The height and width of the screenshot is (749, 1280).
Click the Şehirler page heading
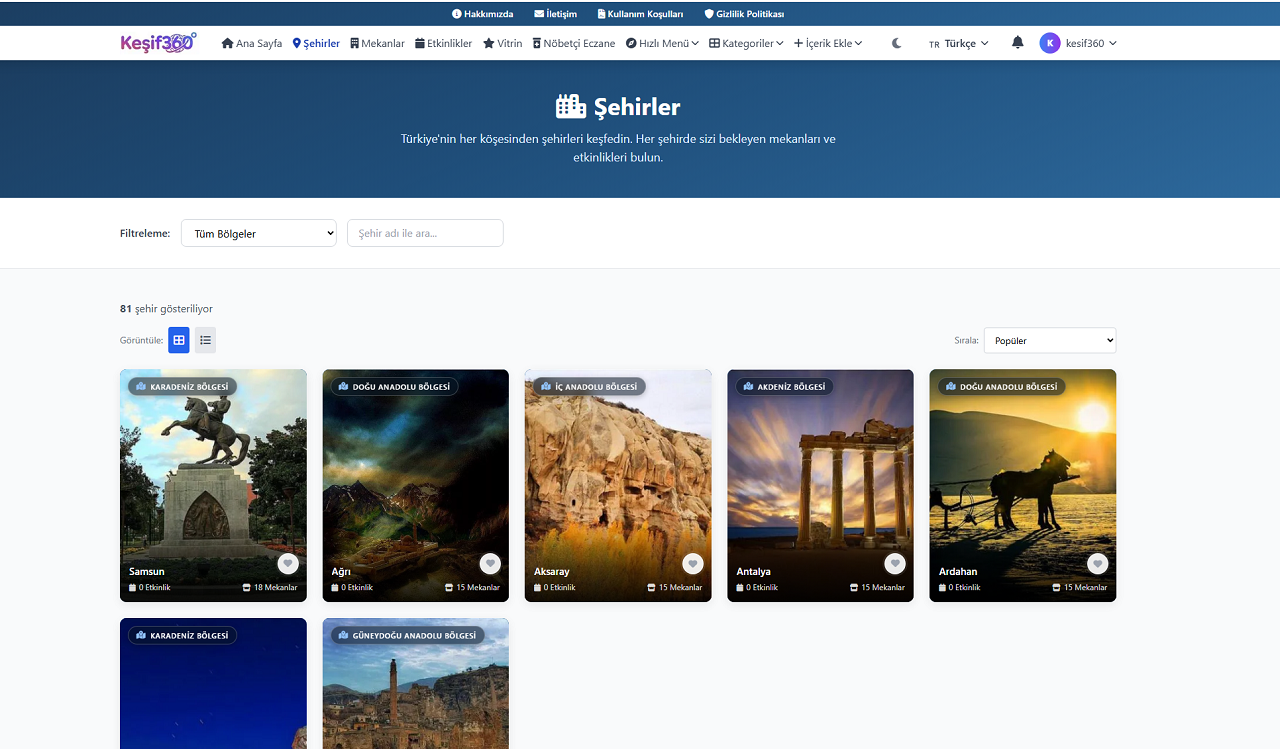(618, 107)
